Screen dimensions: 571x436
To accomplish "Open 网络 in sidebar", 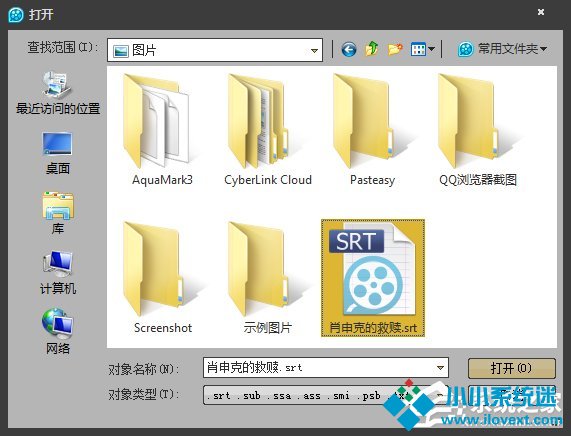I will pyautogui.click(x=58, y=332).
